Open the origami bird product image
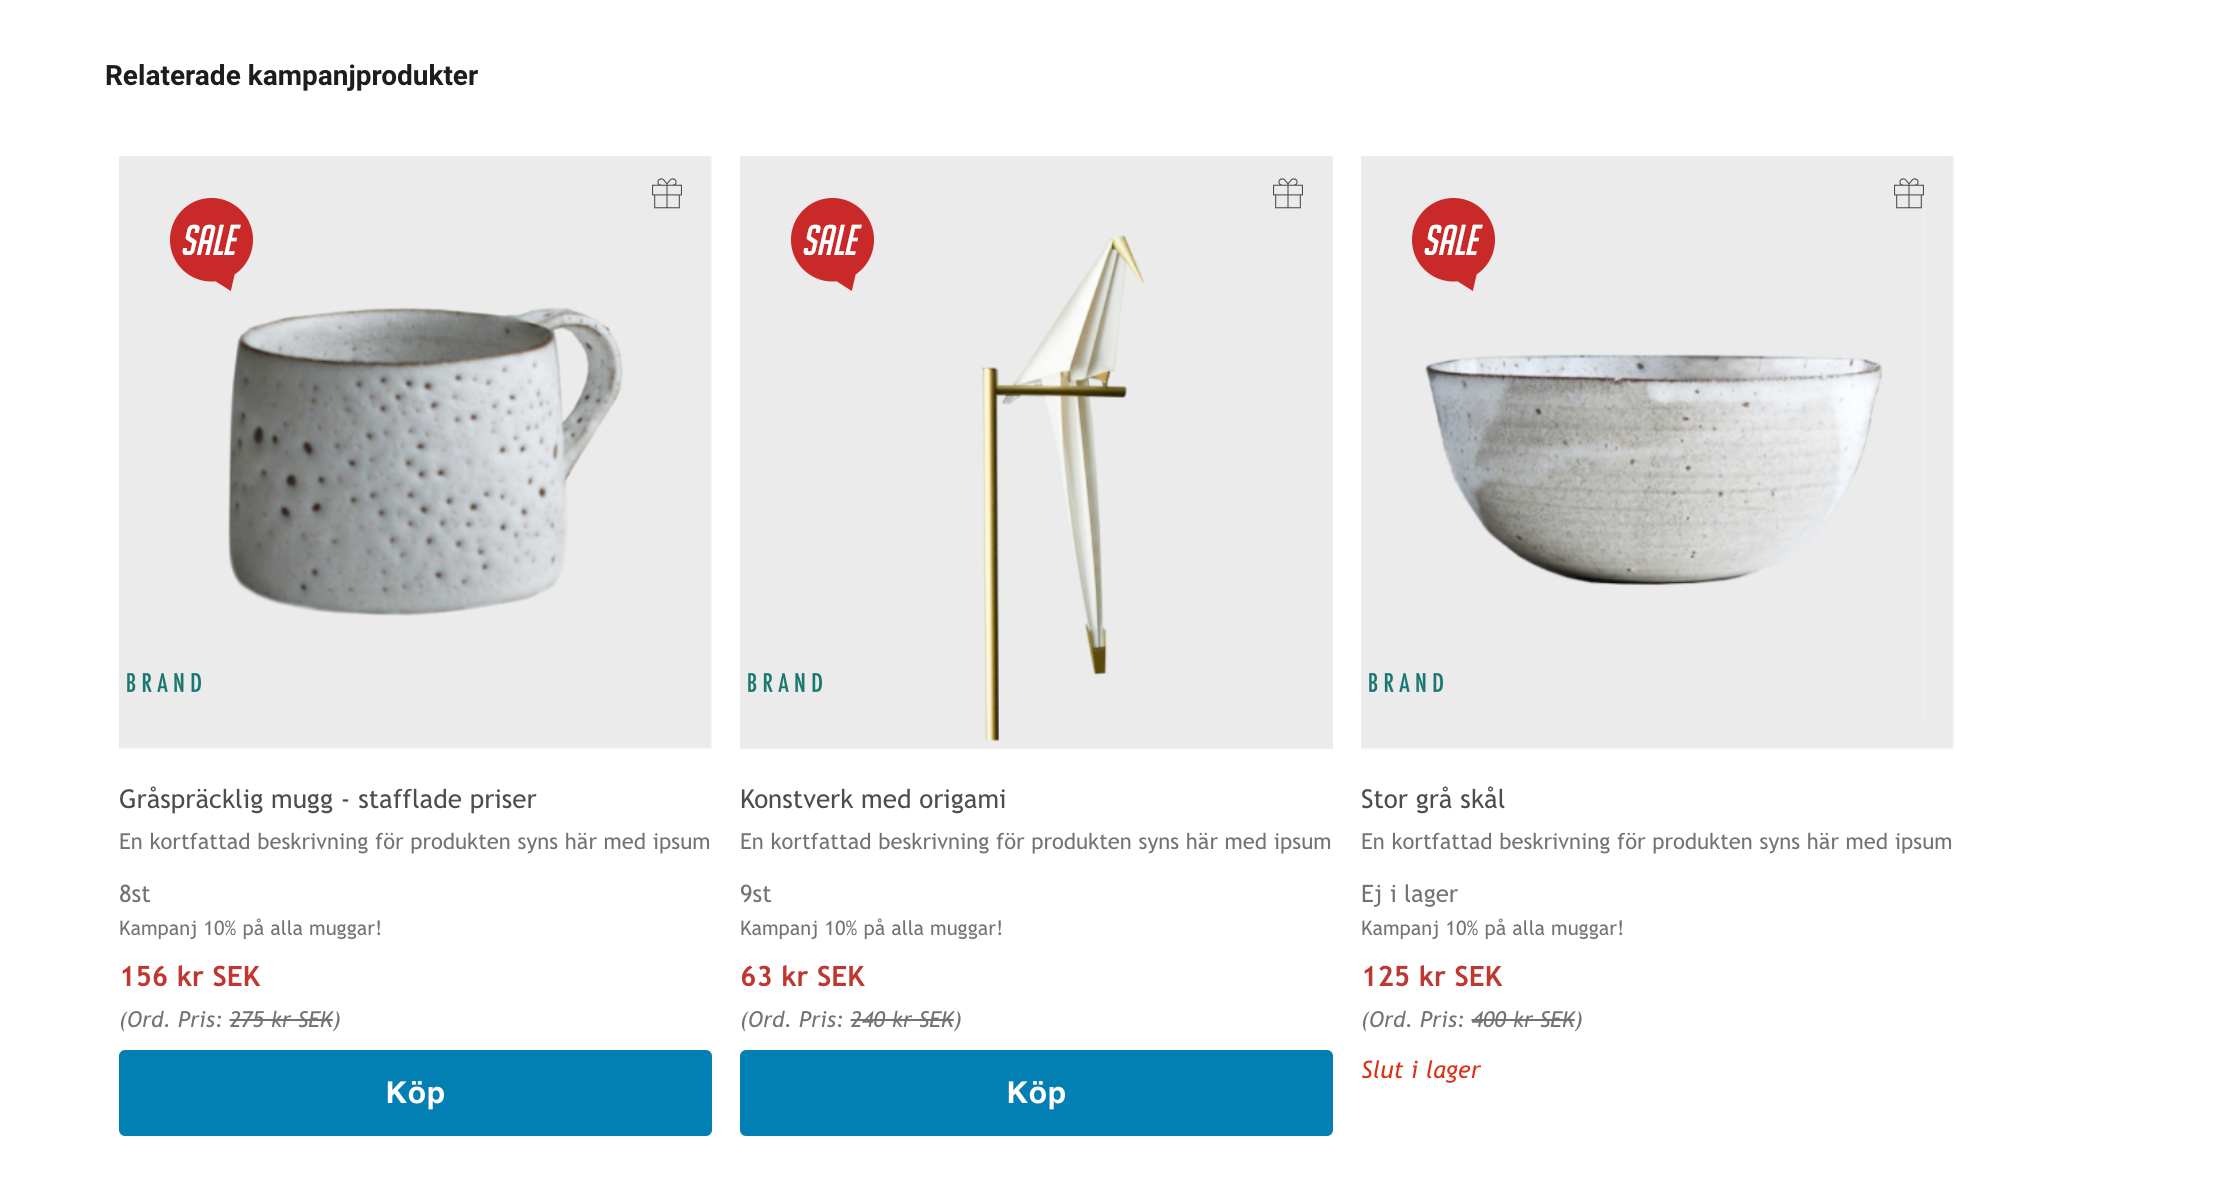This screenshot has height=1198, width=2234. tap(1036, 452)
